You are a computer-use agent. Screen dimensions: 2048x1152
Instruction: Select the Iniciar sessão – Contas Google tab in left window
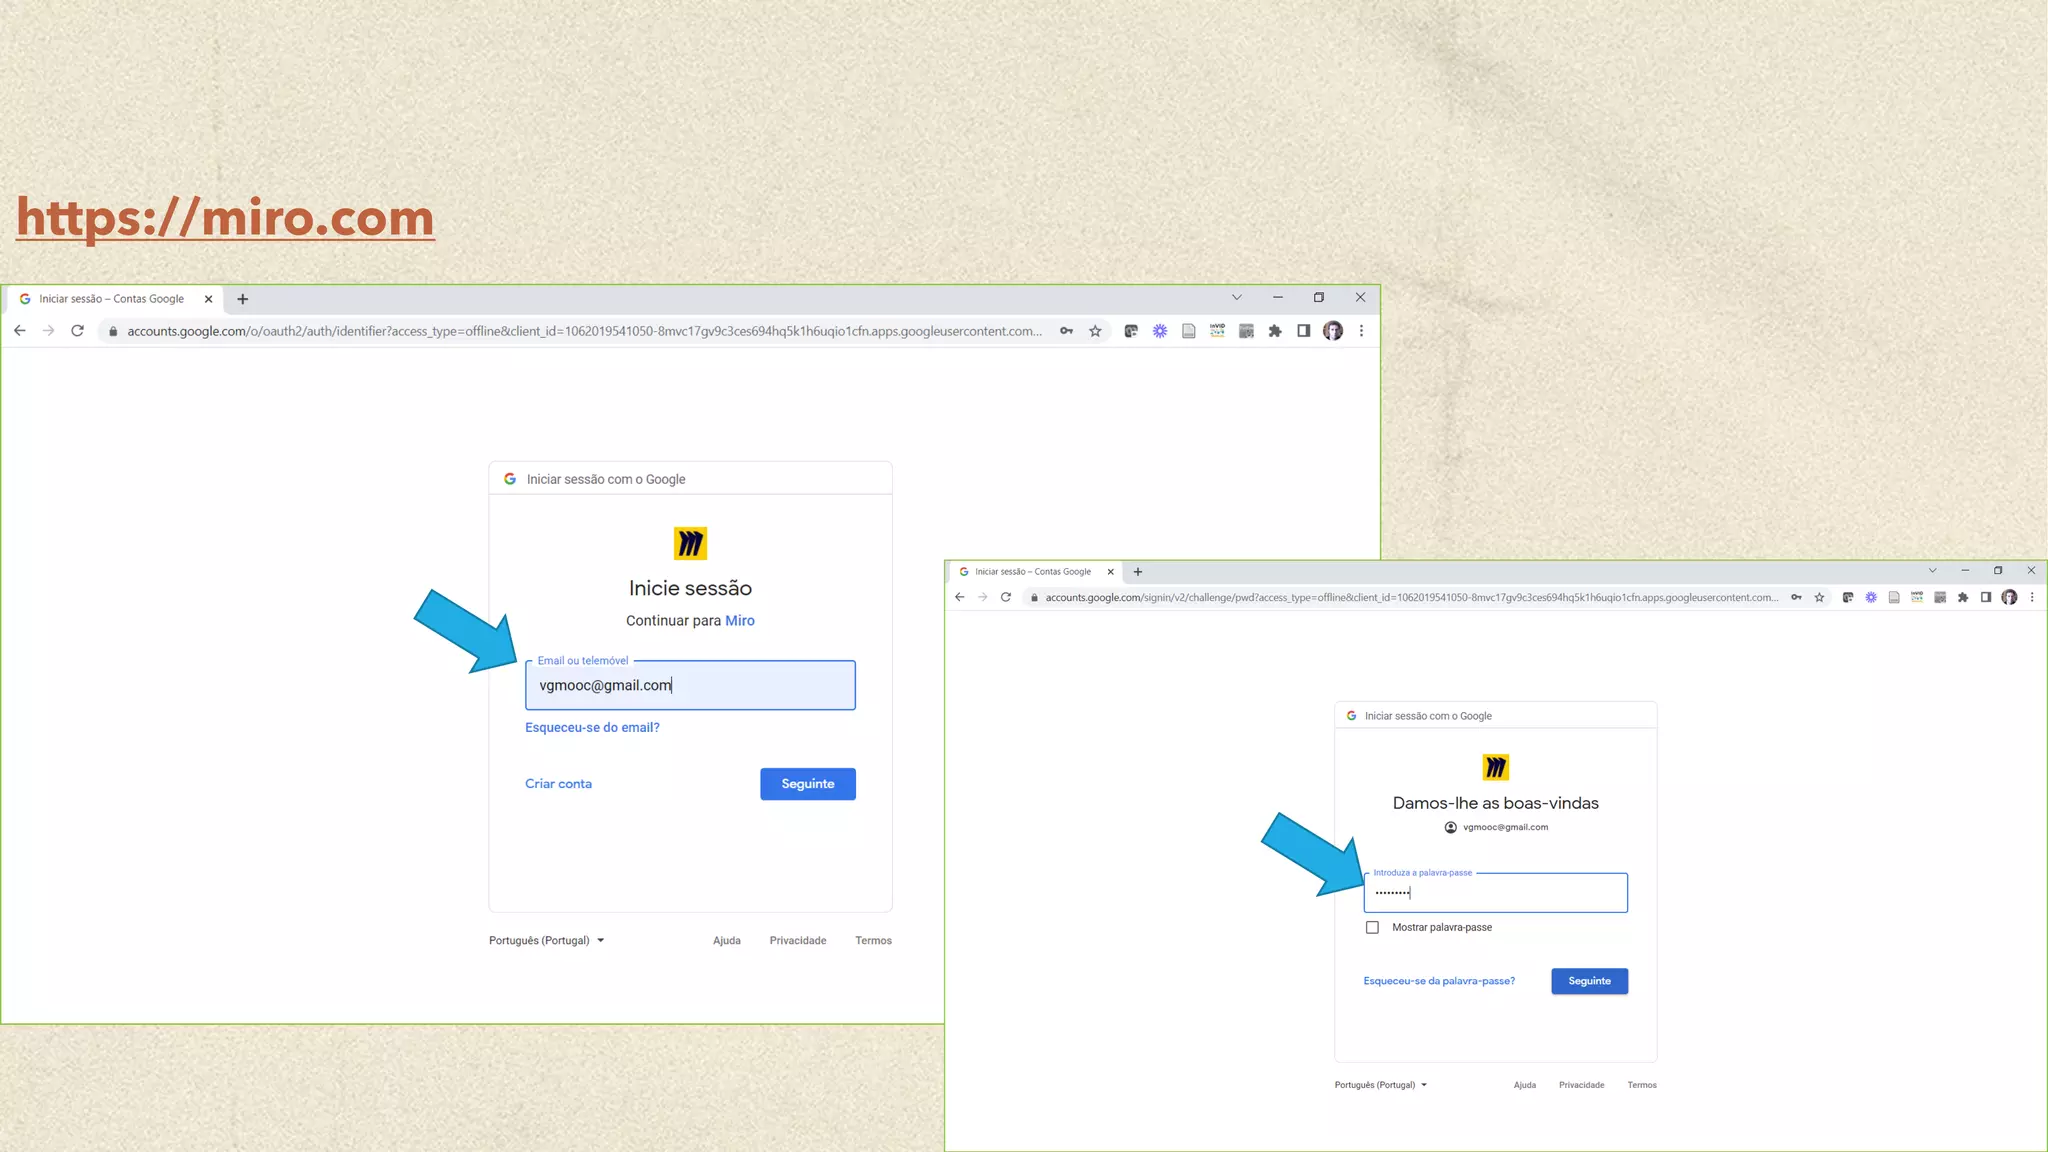111,299
